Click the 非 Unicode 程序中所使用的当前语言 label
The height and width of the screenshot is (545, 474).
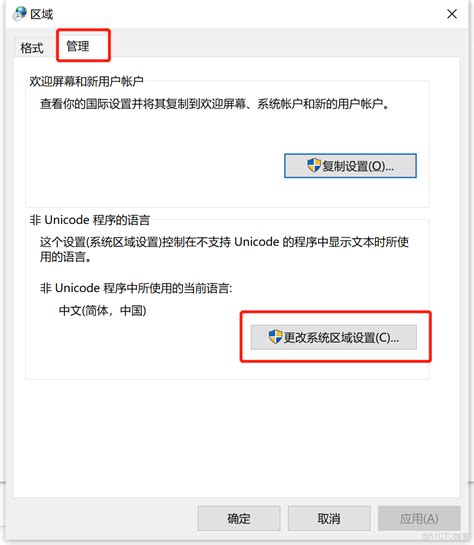(x=136, y=288)
